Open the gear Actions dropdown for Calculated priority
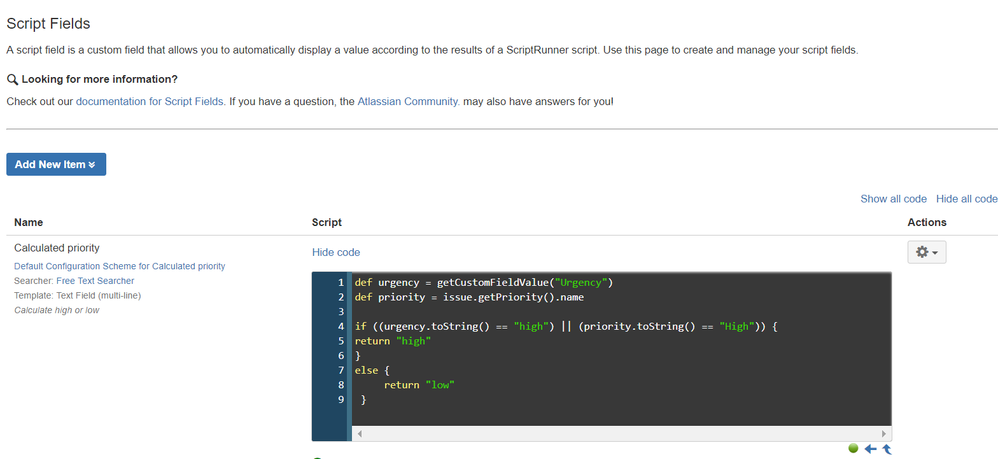Viewport: 998px width, 459px height. tap(926, 253)
